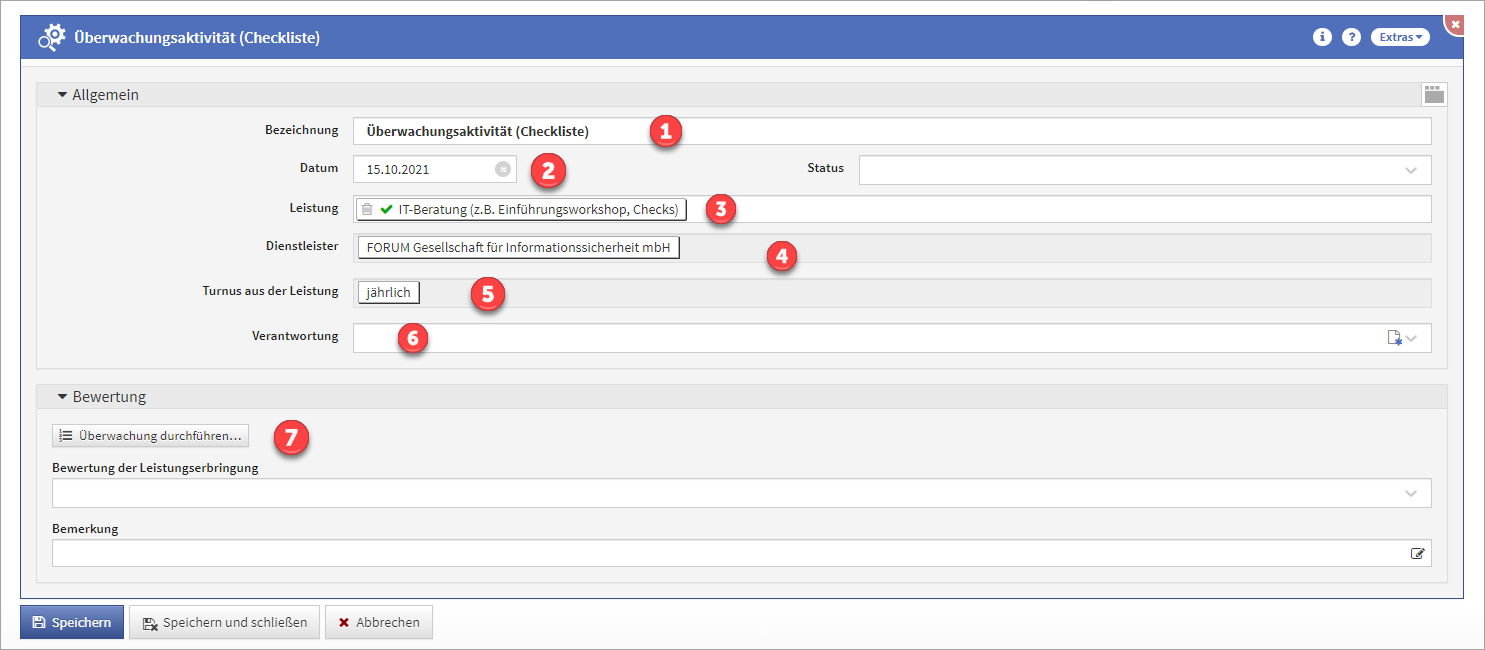Collapse the Bewertung section
The height and width of the screenshot is (650, 1485).
[62, 397]
